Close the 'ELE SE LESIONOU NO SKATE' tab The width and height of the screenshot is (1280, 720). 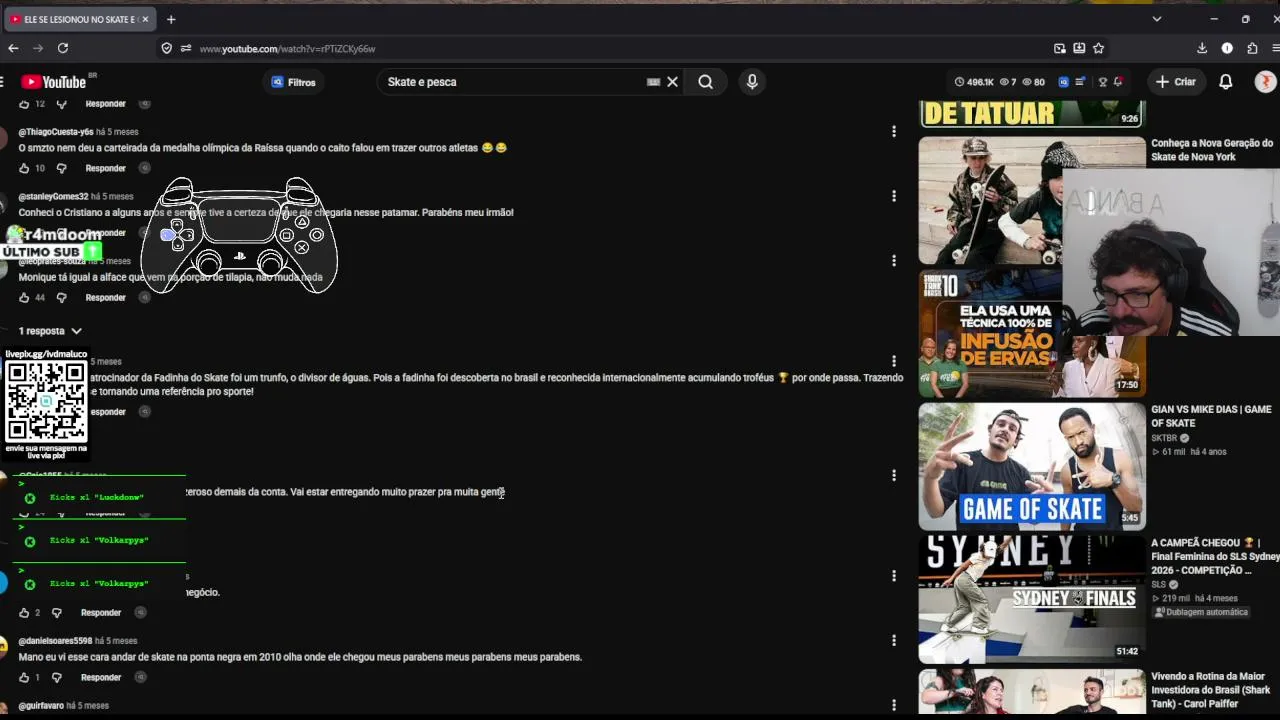145,19
